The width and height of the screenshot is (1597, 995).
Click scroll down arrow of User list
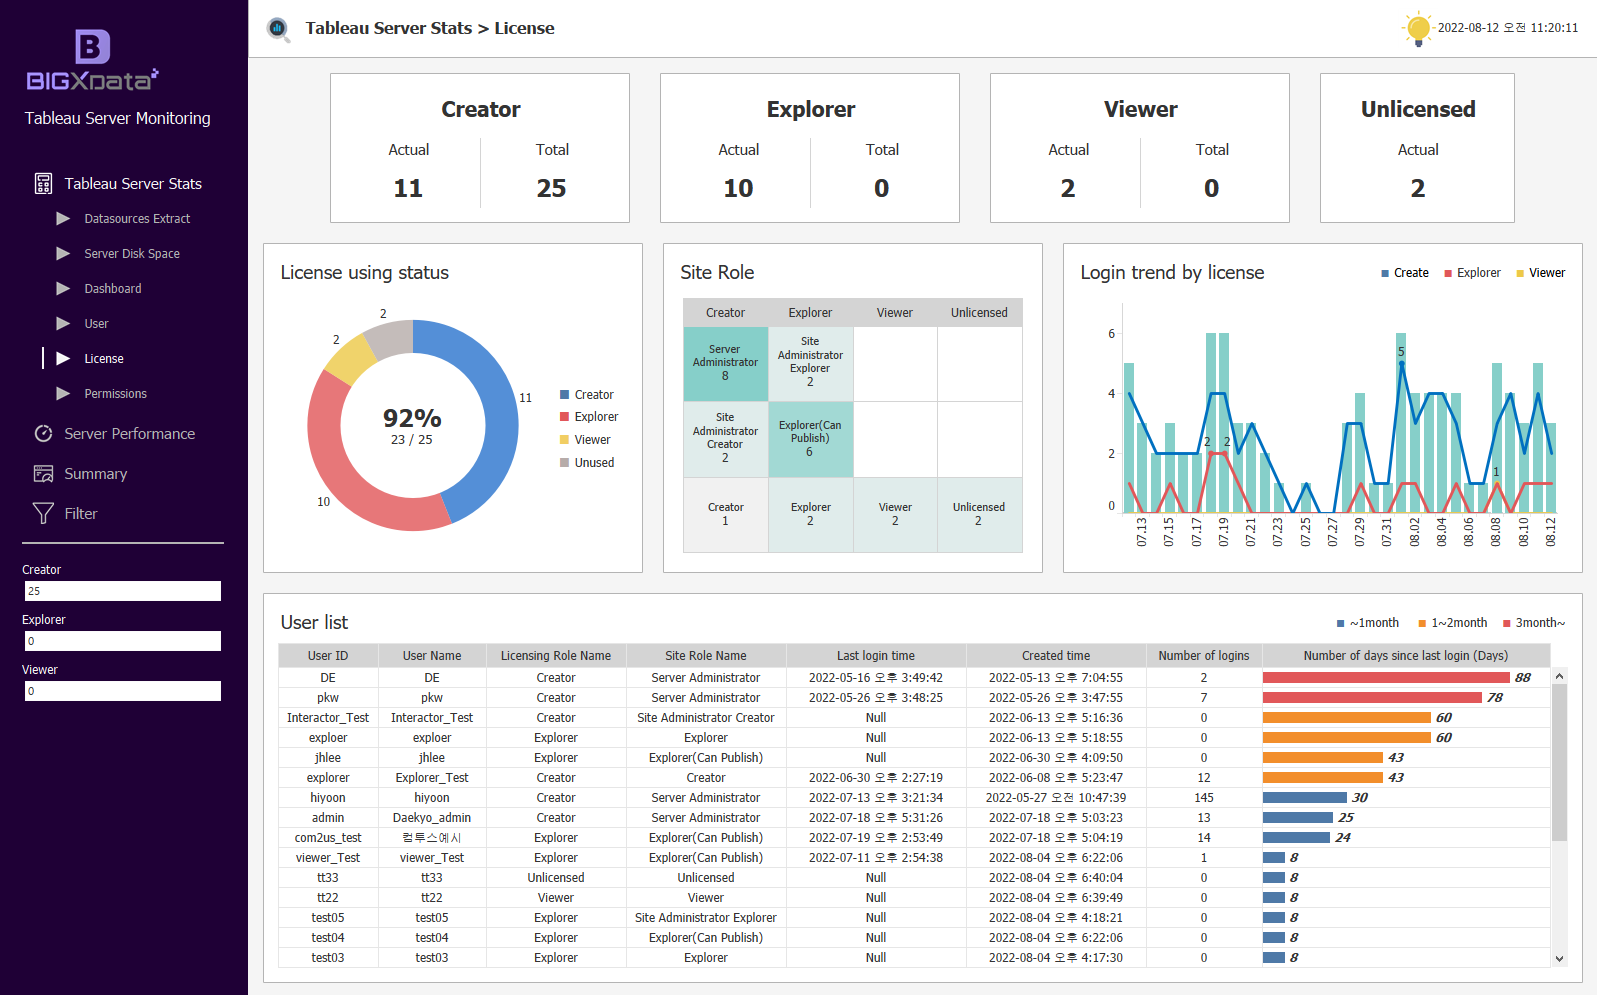coord(1559,958)
